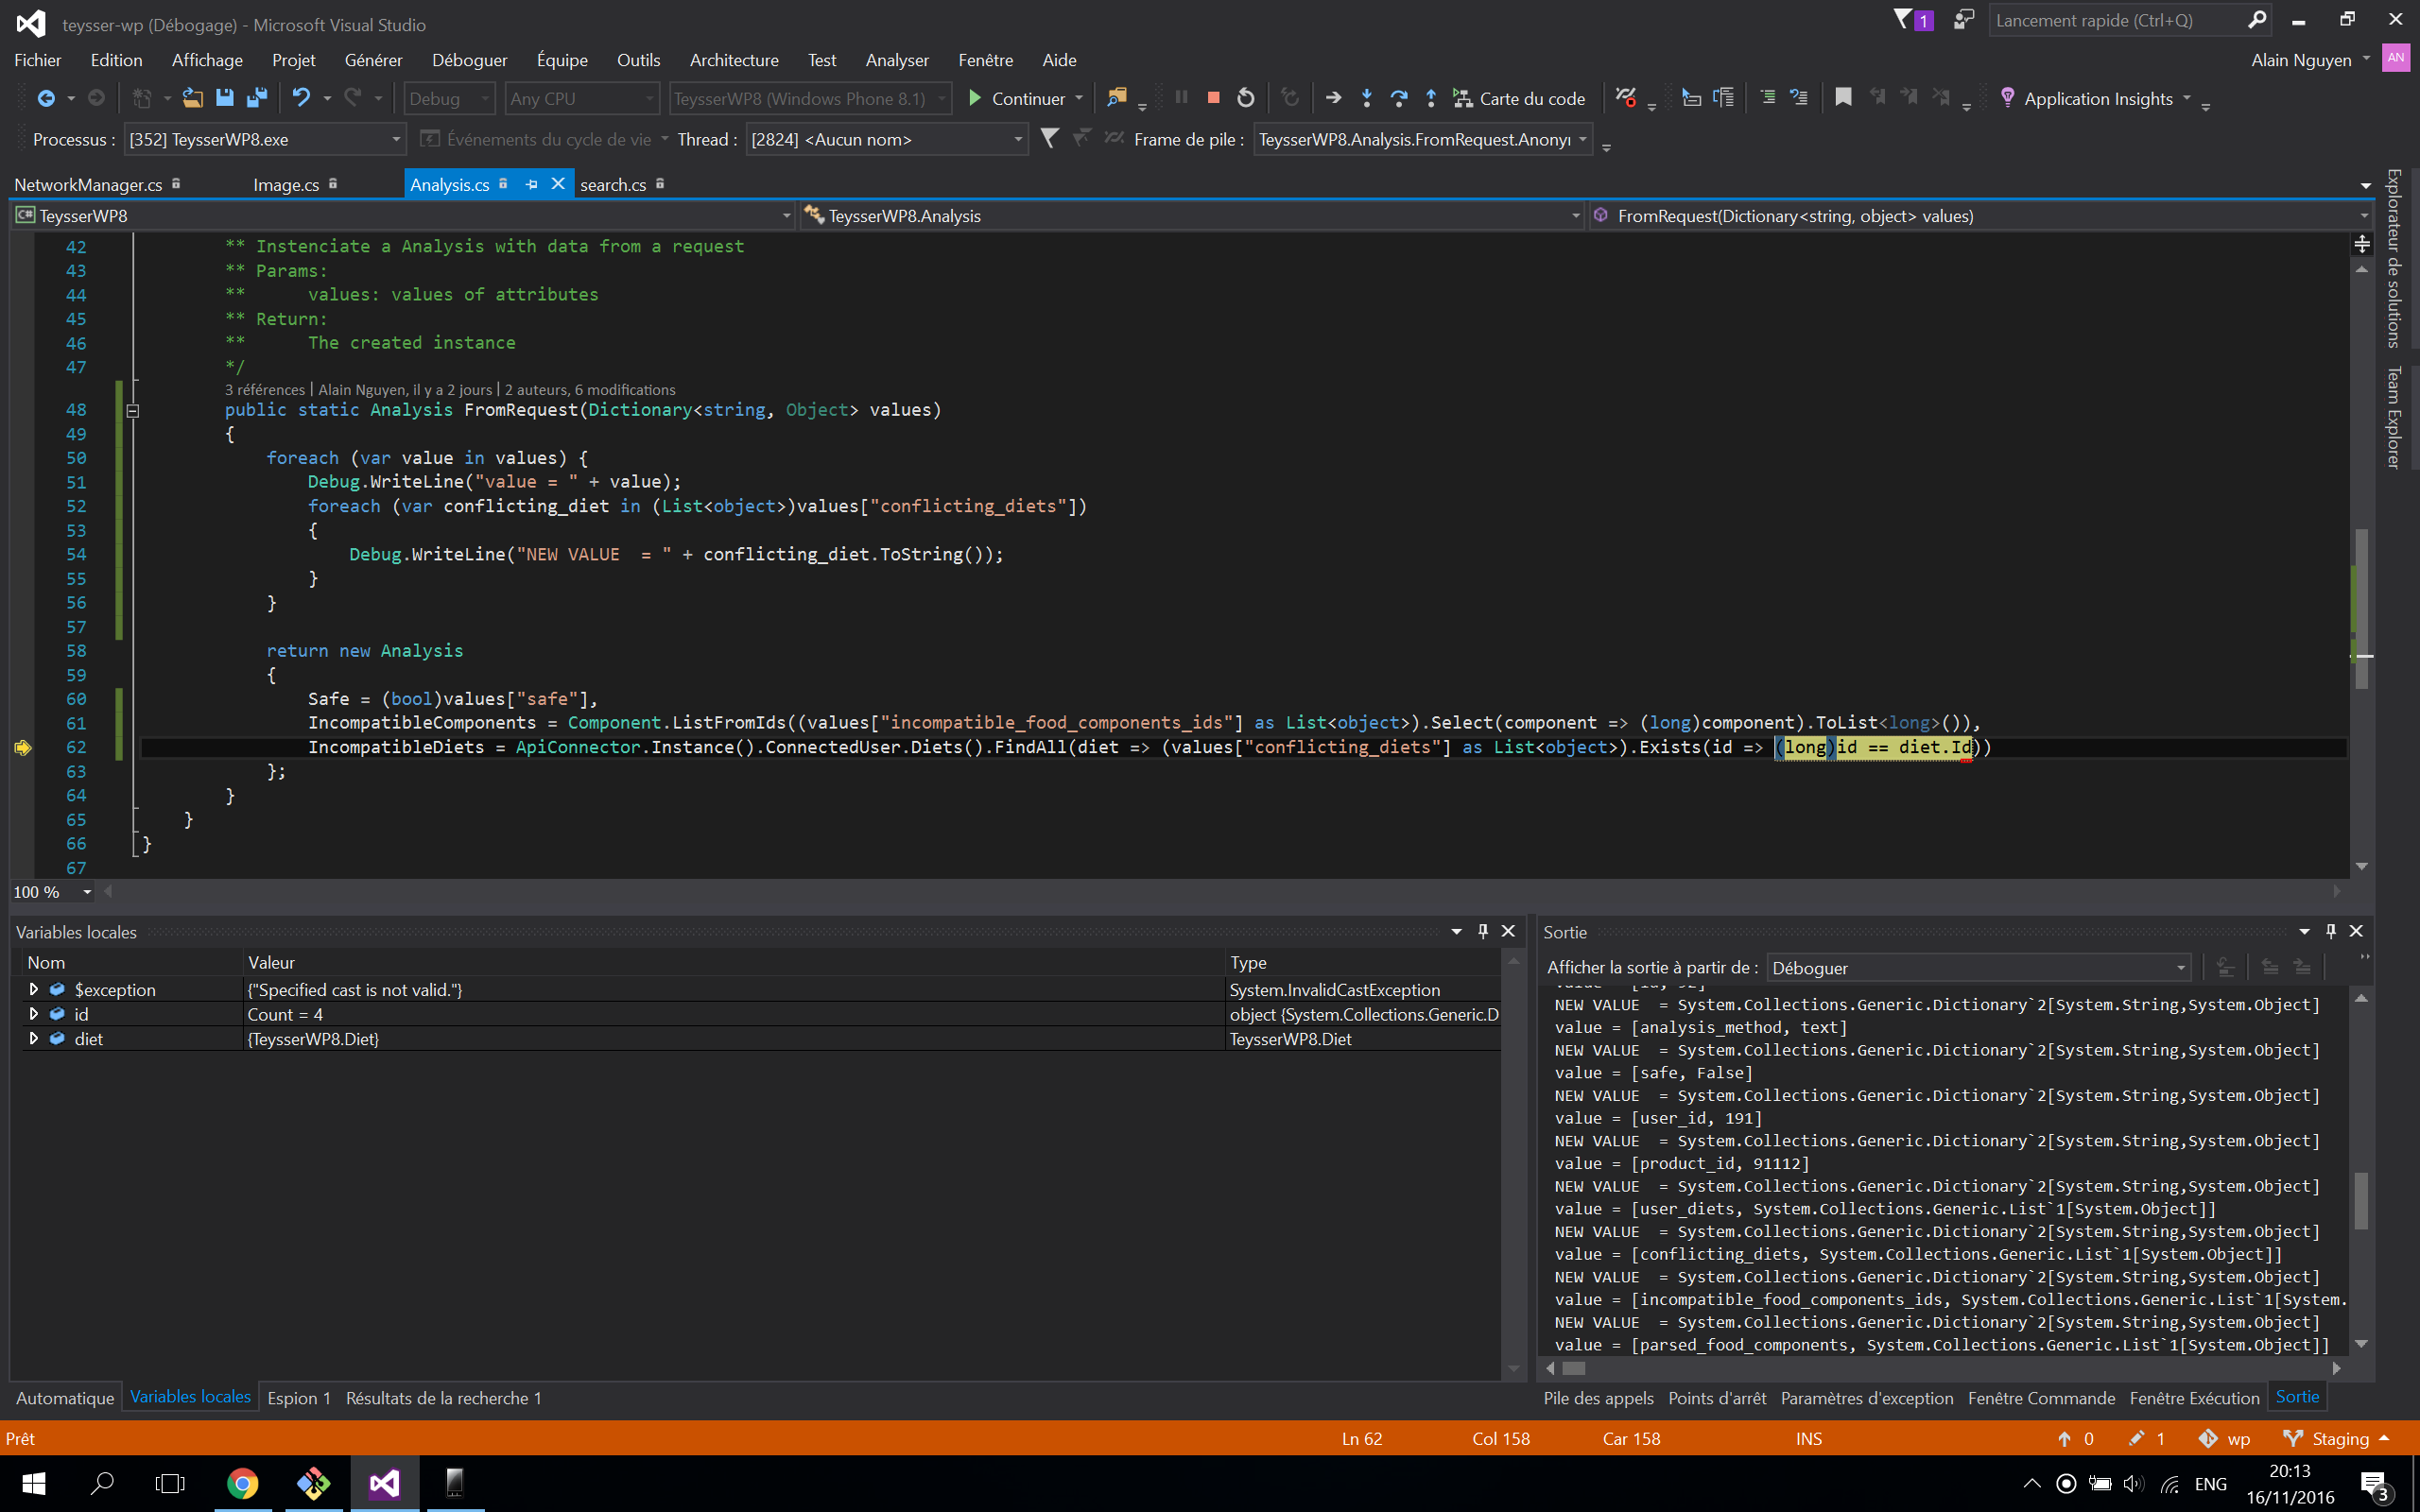Open the Debug configuration dropdown

pyautogui.click(x=450, y=98)
